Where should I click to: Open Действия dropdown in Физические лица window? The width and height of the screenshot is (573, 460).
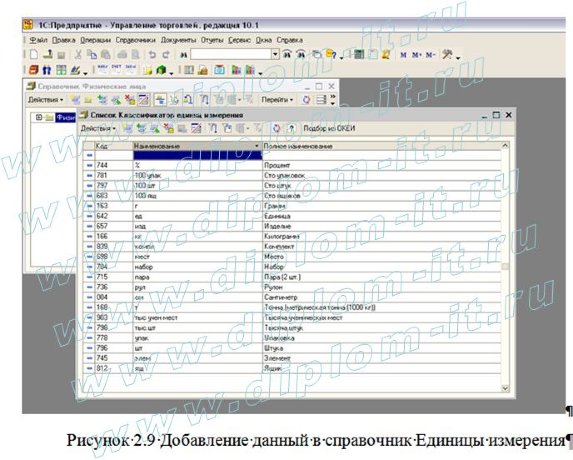click(x=46, y=99)
